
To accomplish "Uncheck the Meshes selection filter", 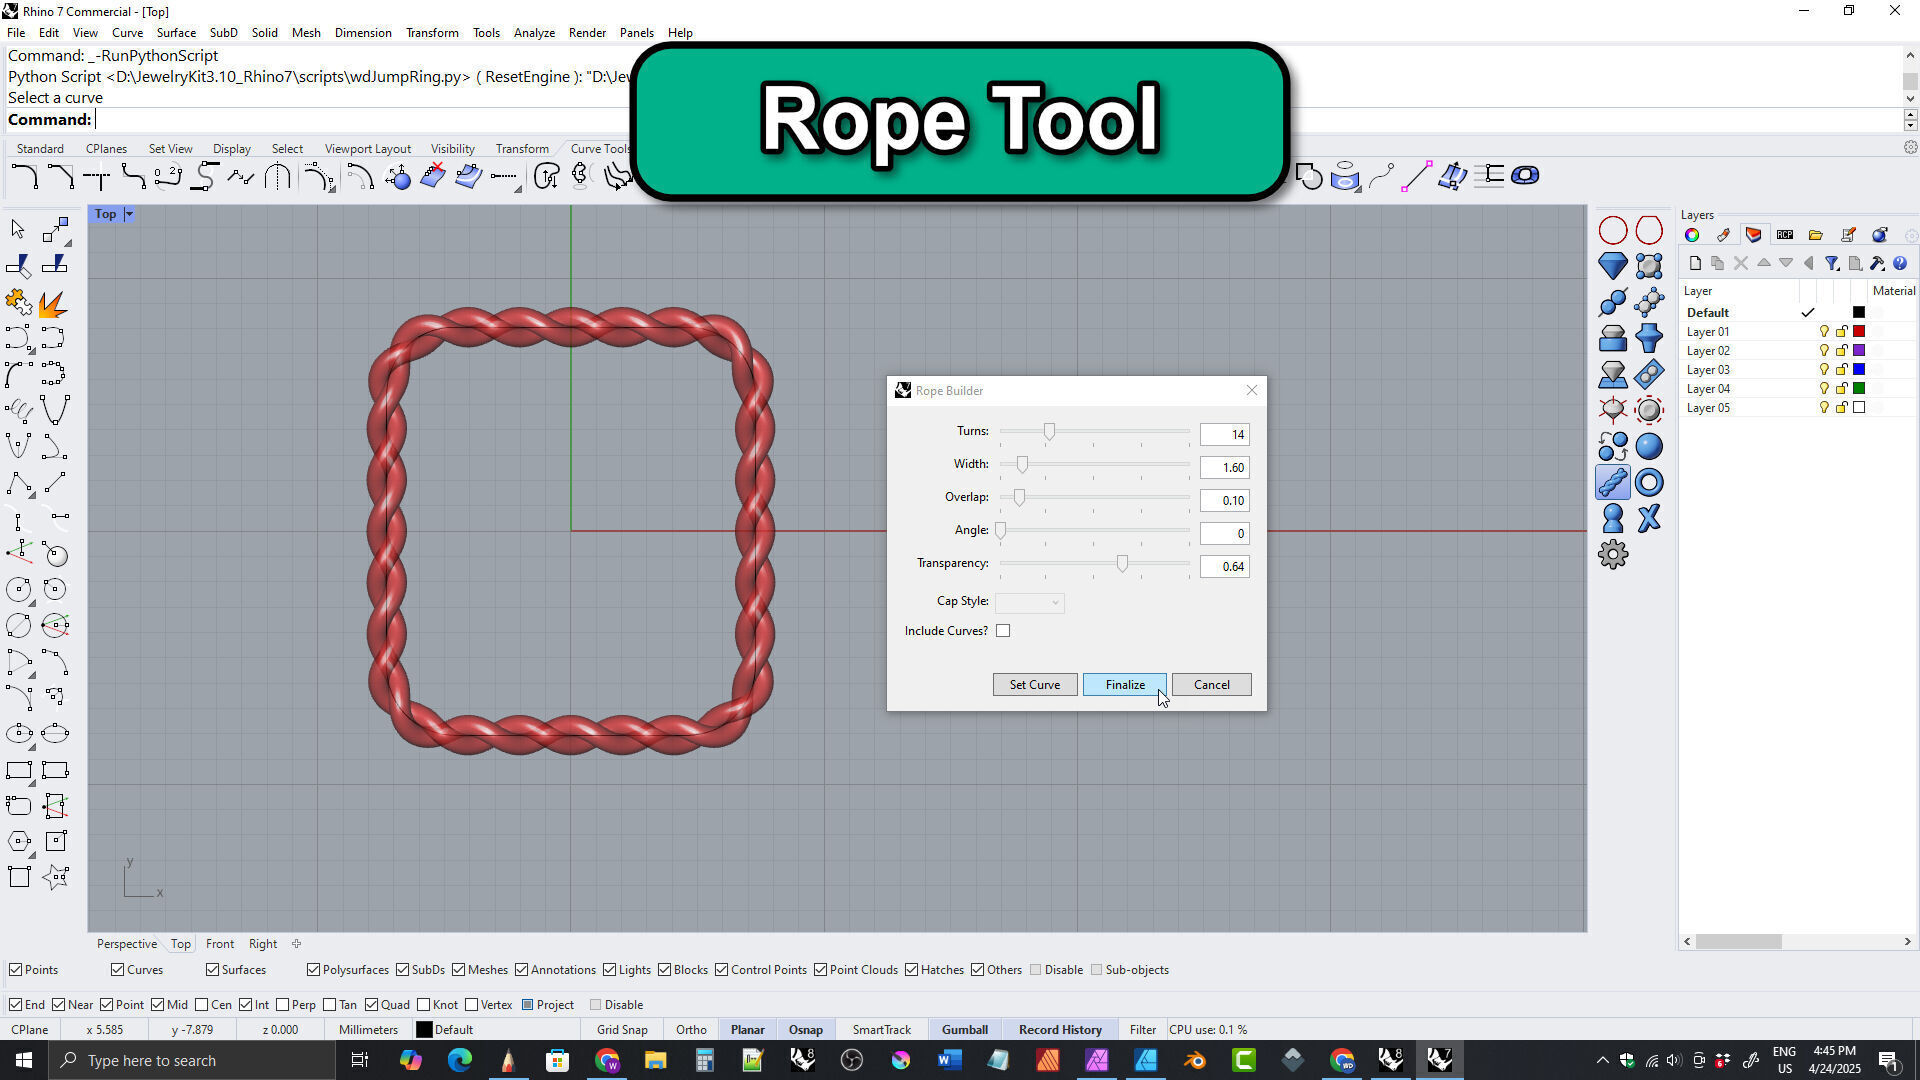I will pos(459,970).
